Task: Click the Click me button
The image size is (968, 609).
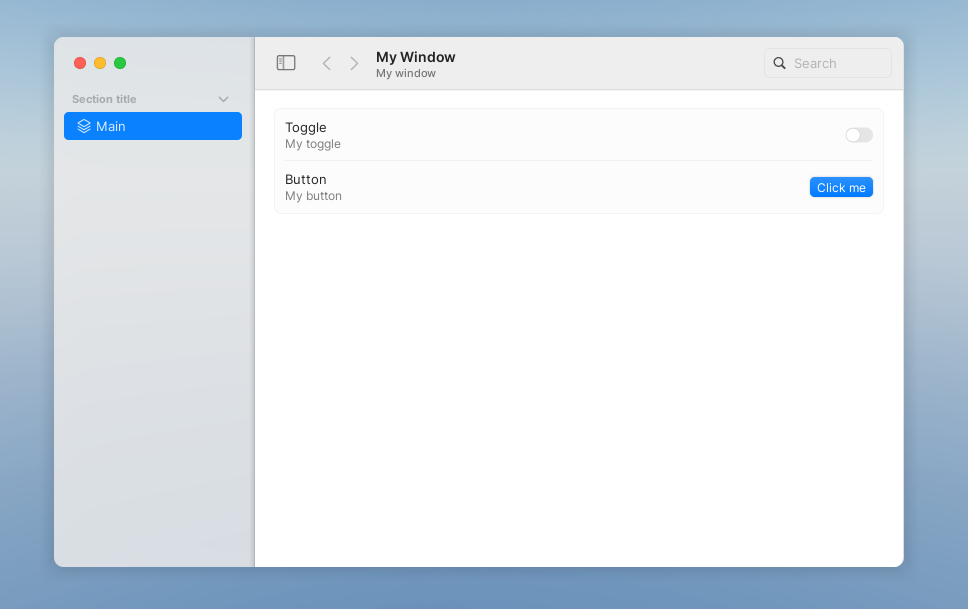Action: point(841,187)
